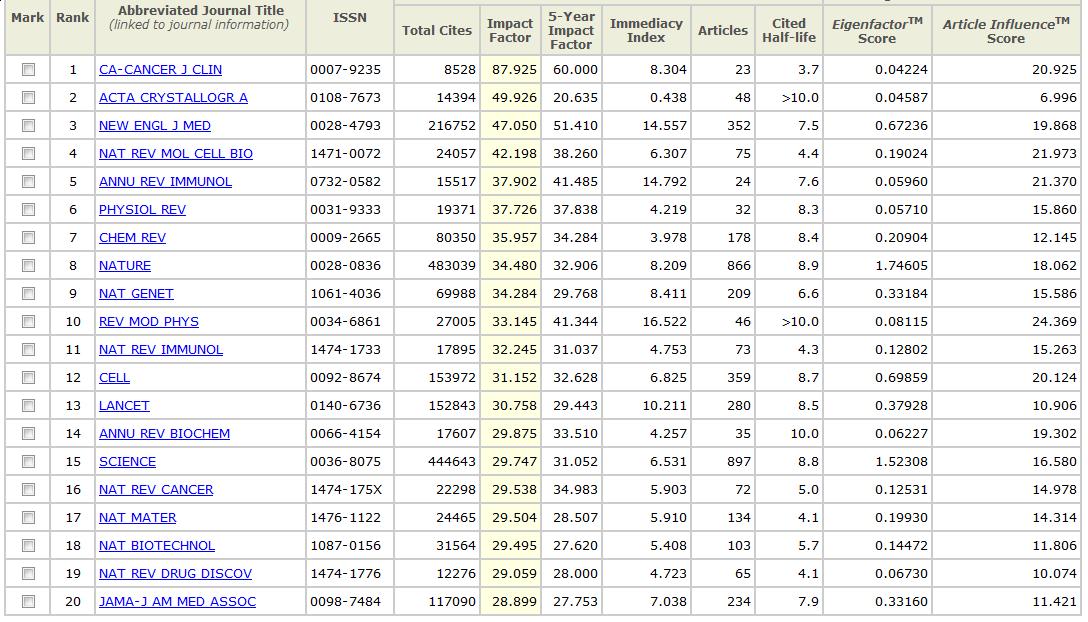1088x622 pixels.
Task: Click the NAT GENET link
Action: 136,294
